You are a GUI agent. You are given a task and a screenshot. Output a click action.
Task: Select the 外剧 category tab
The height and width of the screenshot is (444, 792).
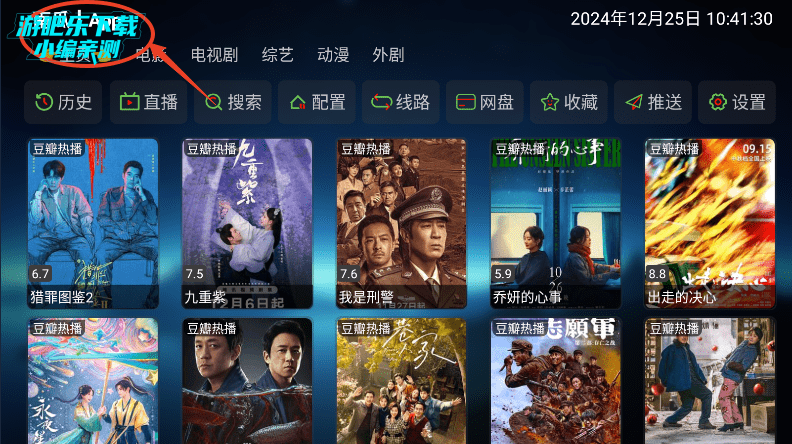pyautogui.click(x=388, y=55)
